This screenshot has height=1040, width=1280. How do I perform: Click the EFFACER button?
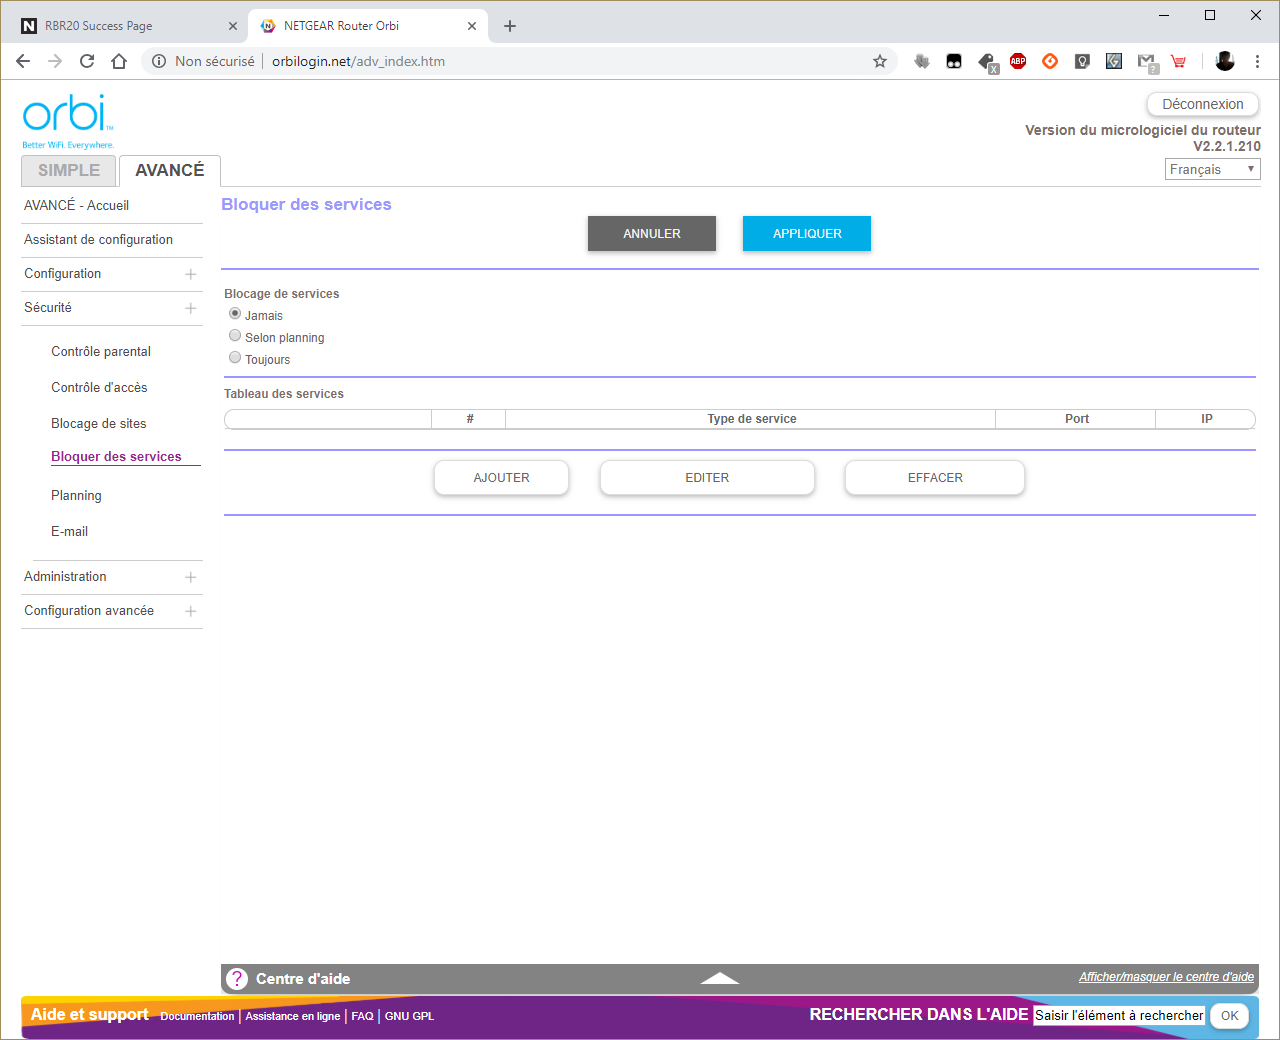(x=935, y=477)
